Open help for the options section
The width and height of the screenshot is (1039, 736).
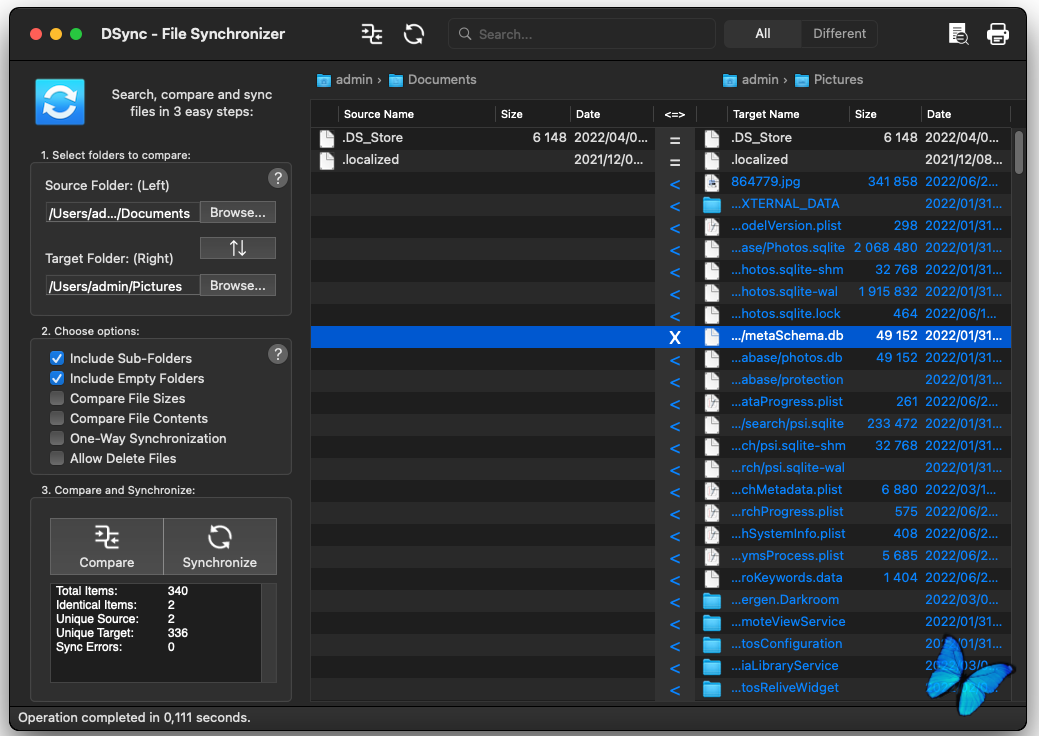click(x=278, y=354)
